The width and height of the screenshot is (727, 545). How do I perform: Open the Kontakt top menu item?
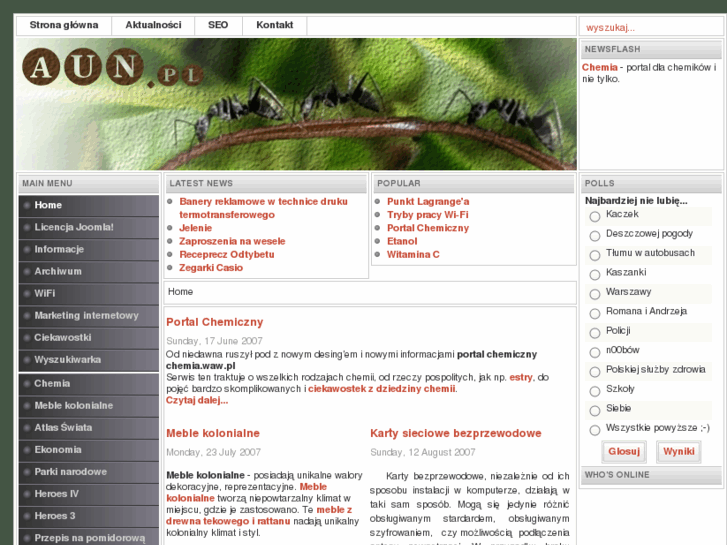click(x=274, y=26)
